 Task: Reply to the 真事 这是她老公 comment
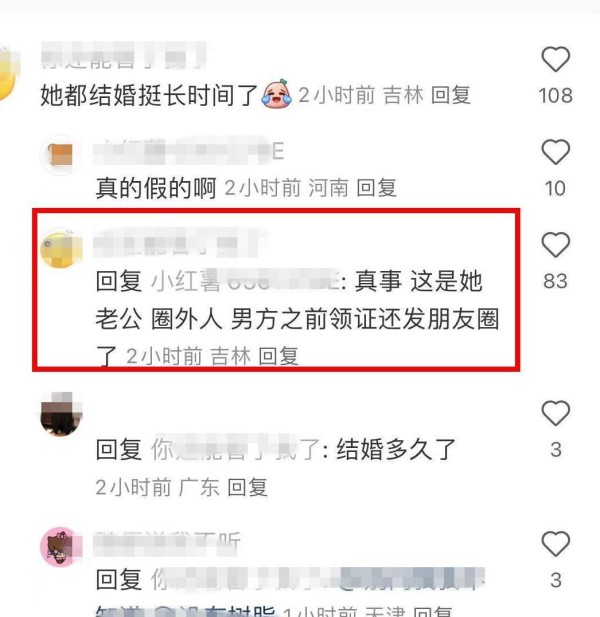278,357
